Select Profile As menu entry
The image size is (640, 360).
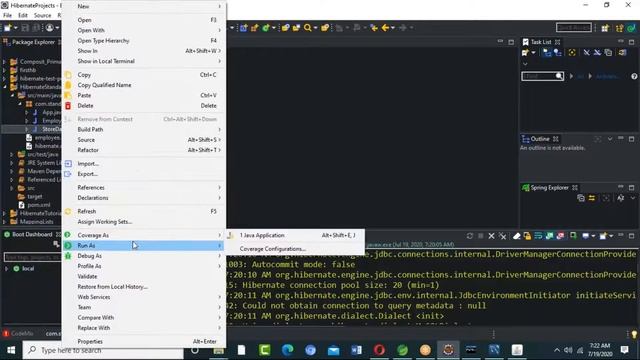pos(144,266)
